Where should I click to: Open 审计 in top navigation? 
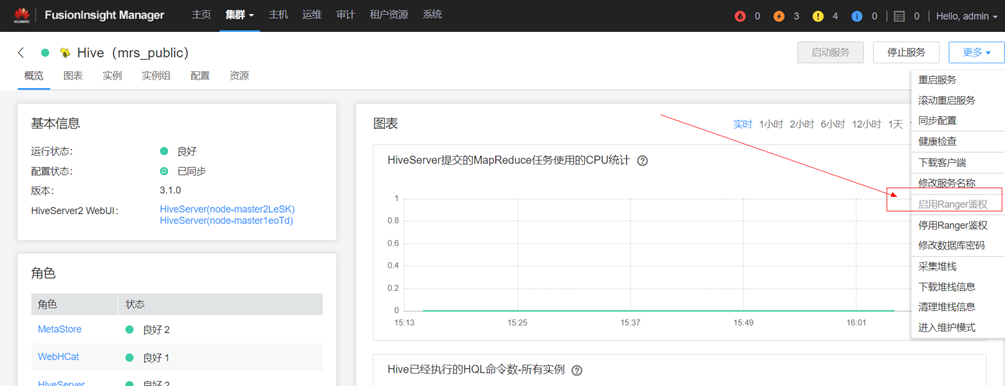345,15
